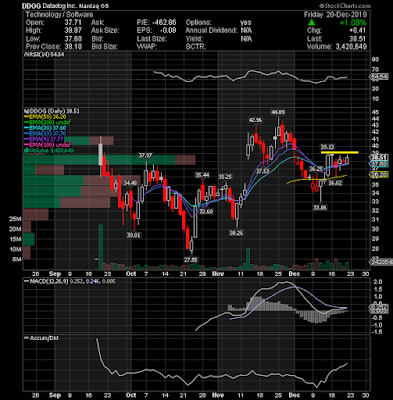The height and width of the screenshot is (400, 393).
Task: Click the 'Technology / Software' sector label
Action: 59,15
